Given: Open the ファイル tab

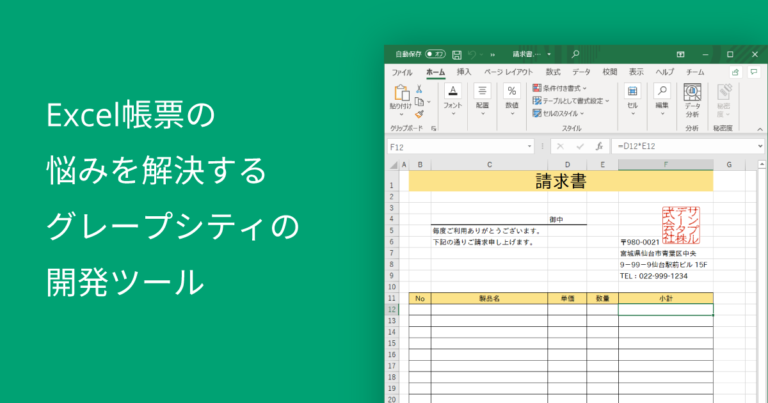Looking at the screenshot, I should click(402, 72).
